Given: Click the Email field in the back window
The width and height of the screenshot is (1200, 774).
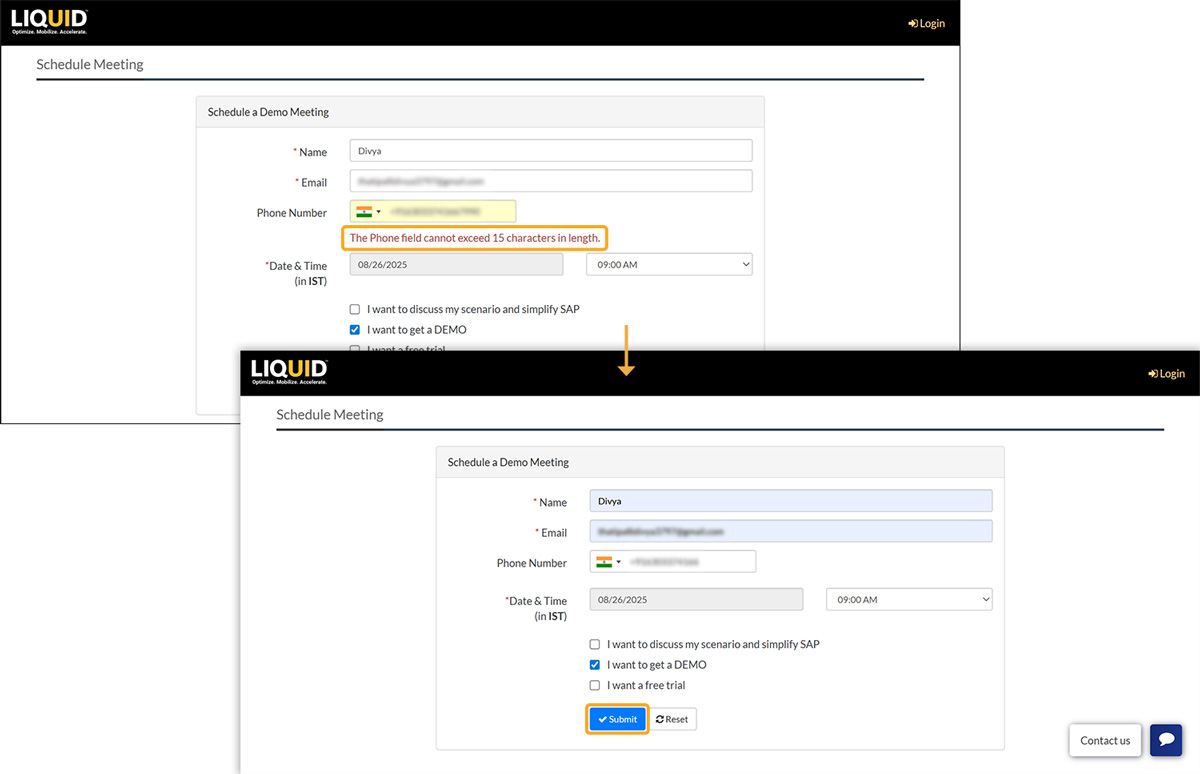Looking at the screenshot, I should (x=551, y=181).
